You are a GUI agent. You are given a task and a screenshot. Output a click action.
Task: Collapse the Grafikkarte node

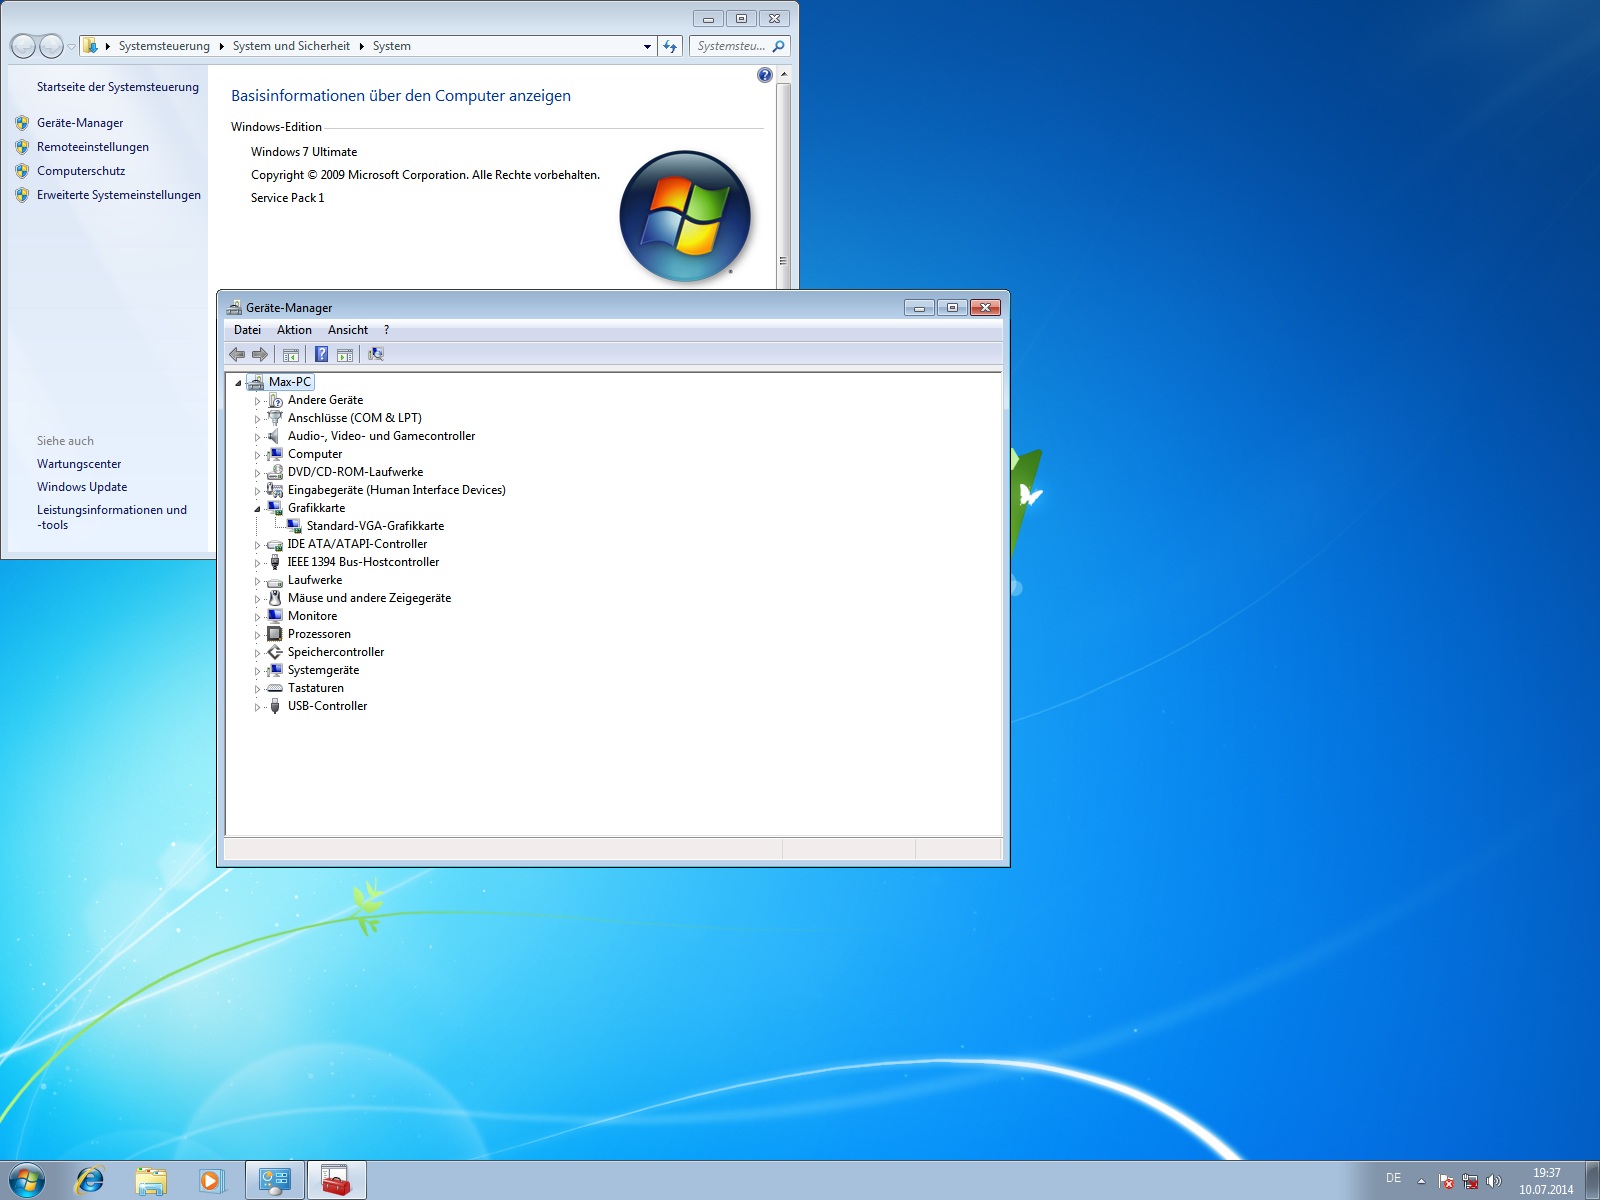(257, 509)
